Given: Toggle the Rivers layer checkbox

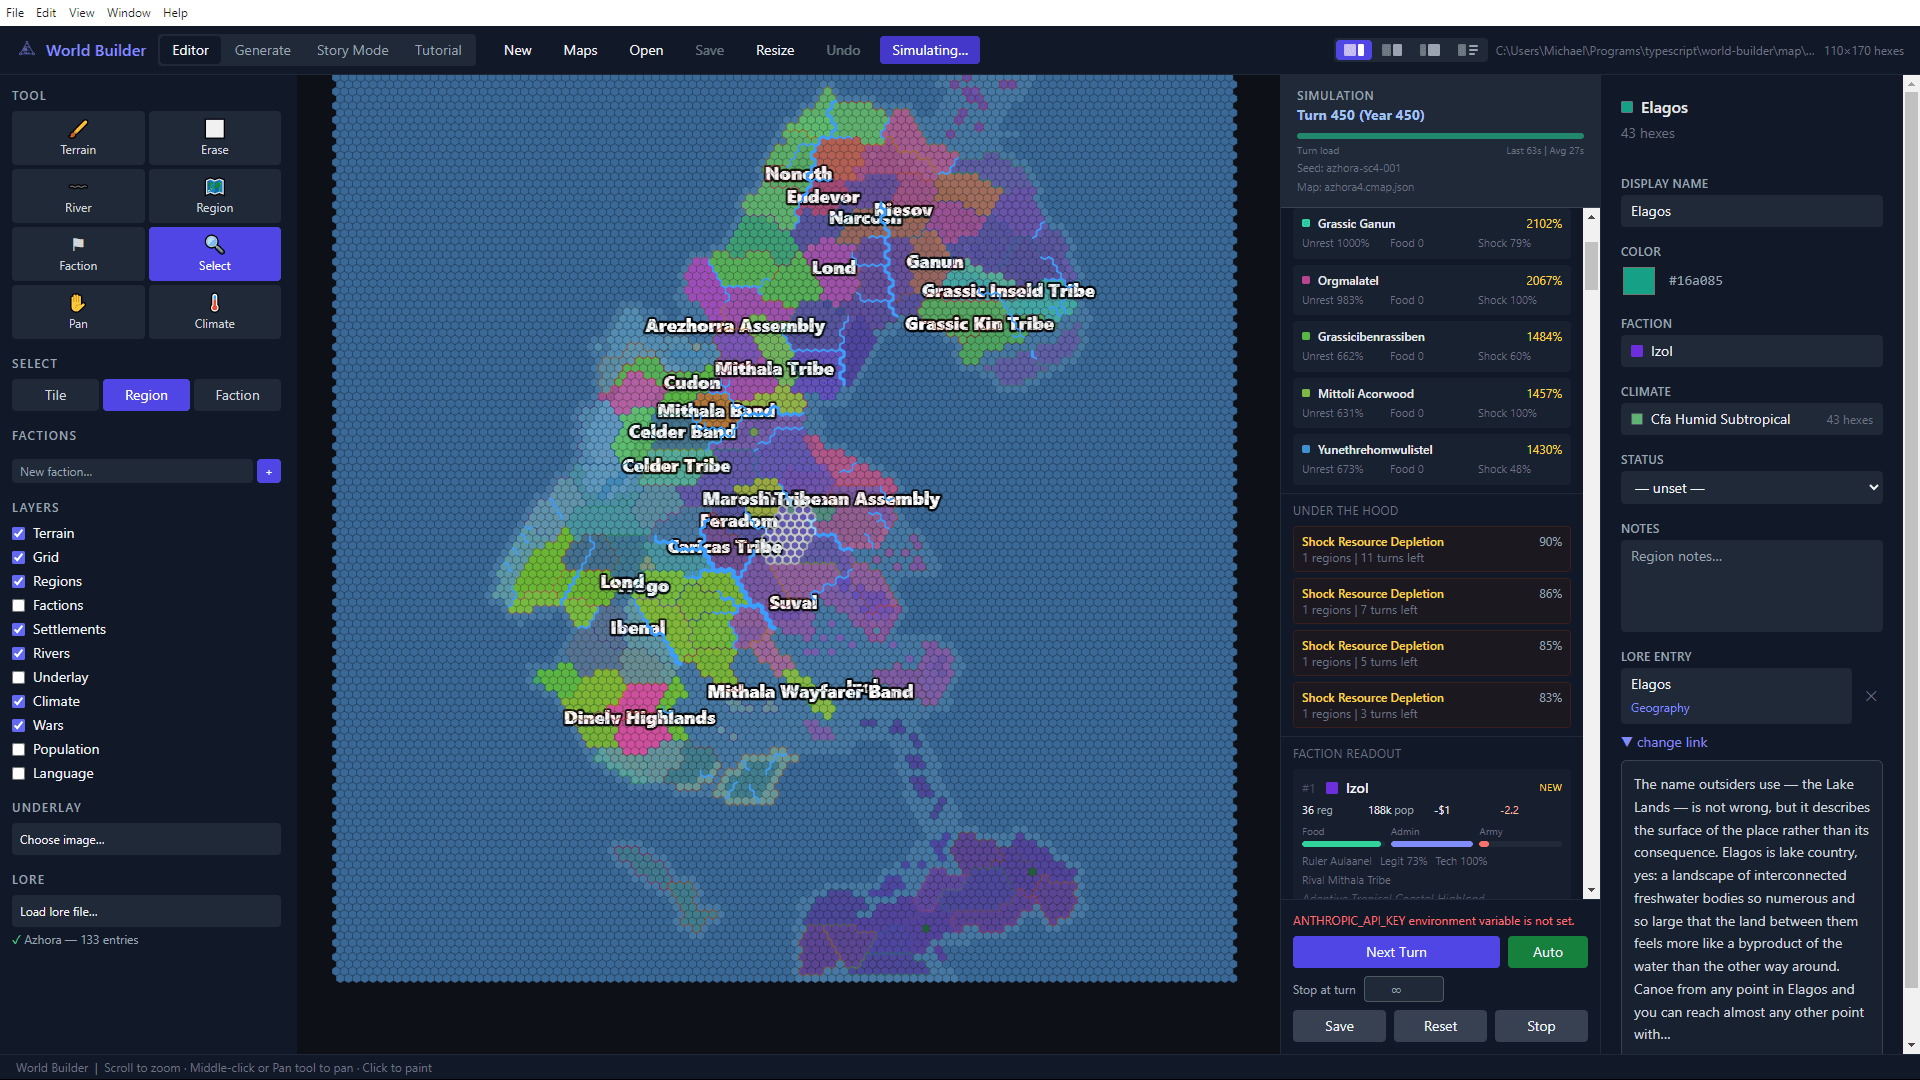Looking at the screenshot, I should click(x=18, y=654).
